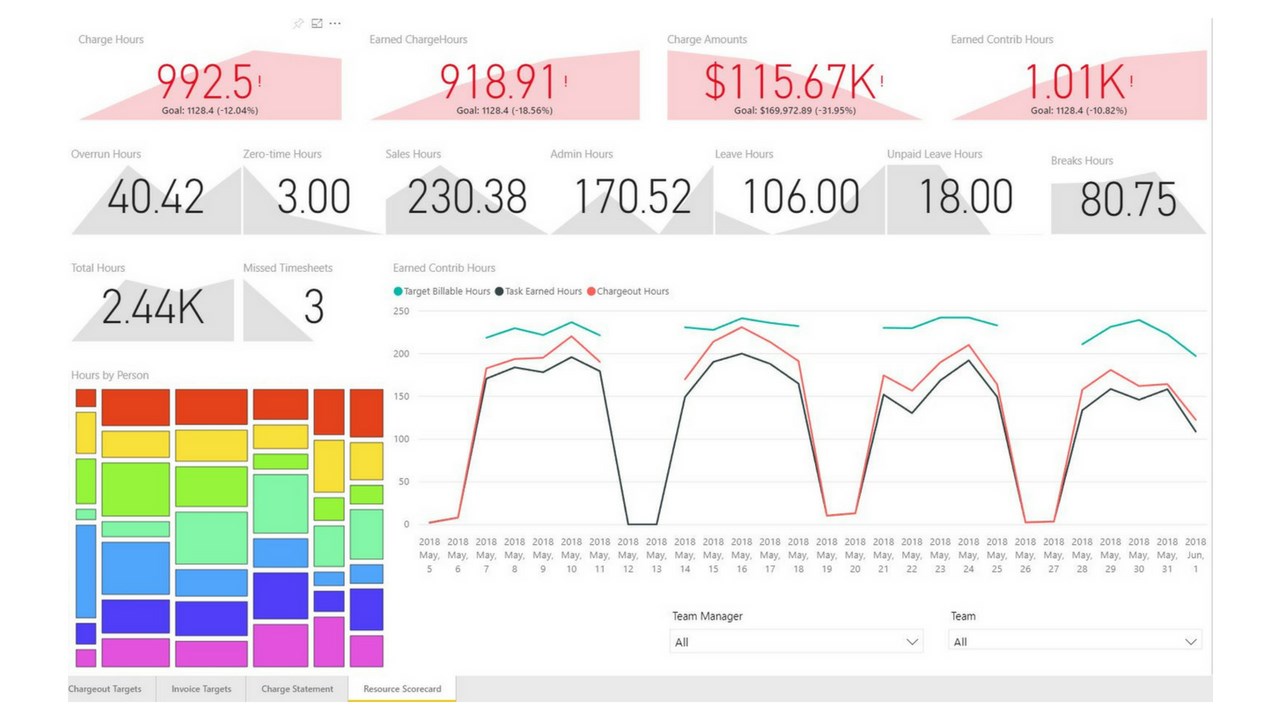The height and width of the screenshot is (720, 1280).
Task: Pin the visual to a dashboard
Action: (x=297, y=23)
